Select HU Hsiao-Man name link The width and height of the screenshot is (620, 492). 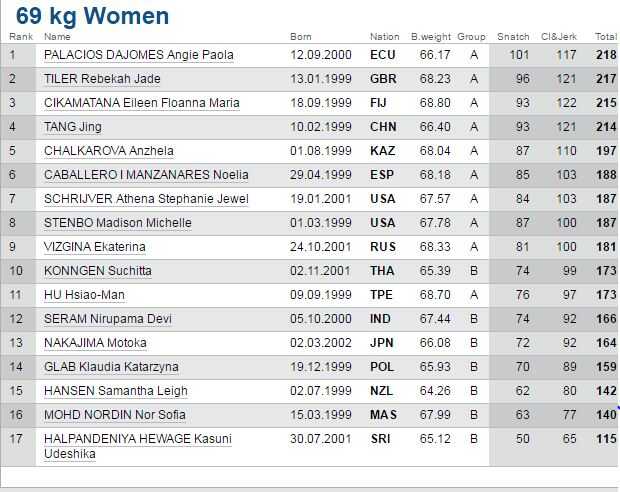click(x=84, y=295)
